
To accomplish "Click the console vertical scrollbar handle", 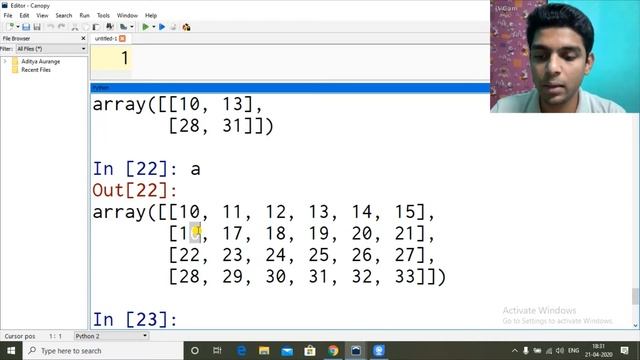I will 635,296.
